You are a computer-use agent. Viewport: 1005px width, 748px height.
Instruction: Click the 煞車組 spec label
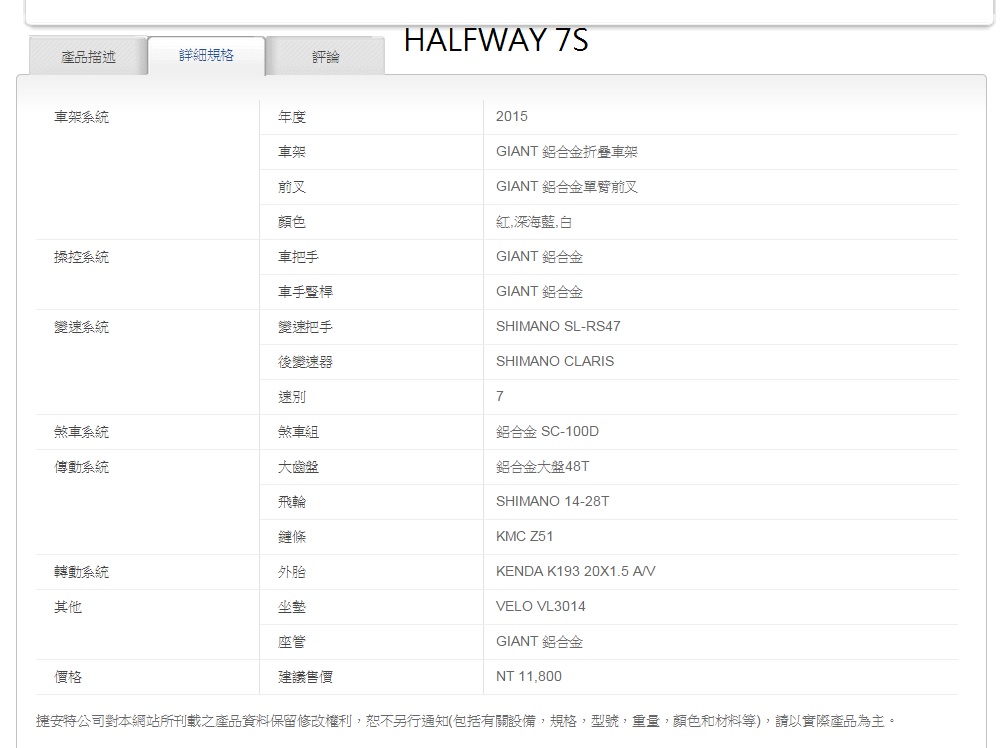[x=298, y=432]
